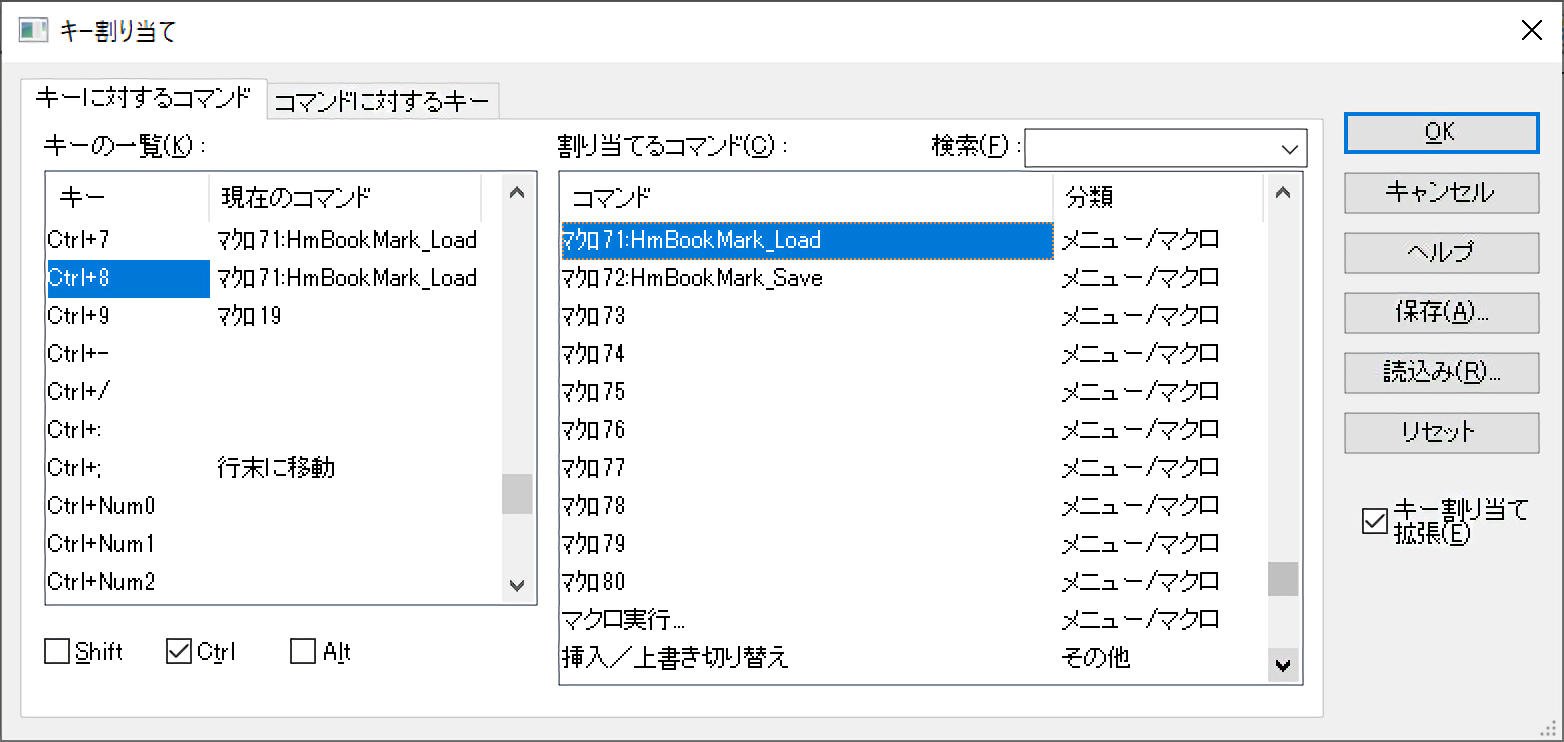Screen dimensions: 1564x742
Task: Click the command list scrollbar thumb
Action: pyautogui.click(x=1283, y=579)
